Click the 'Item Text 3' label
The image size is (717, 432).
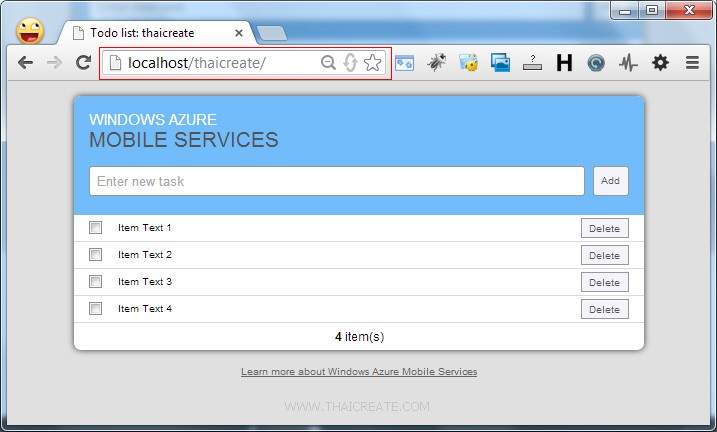144,282
